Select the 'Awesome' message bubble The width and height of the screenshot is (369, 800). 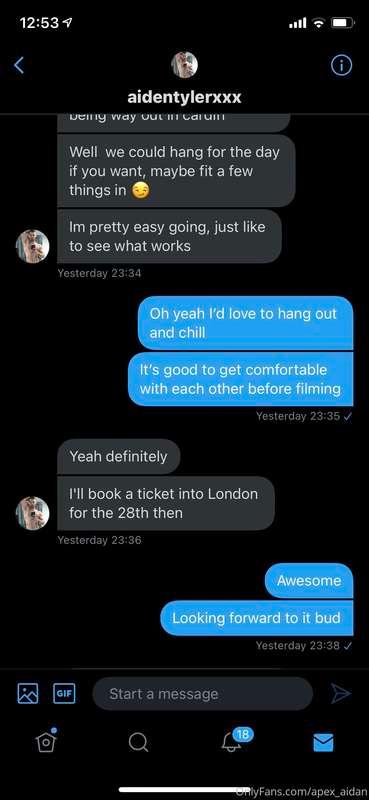[x=309, y=581]
